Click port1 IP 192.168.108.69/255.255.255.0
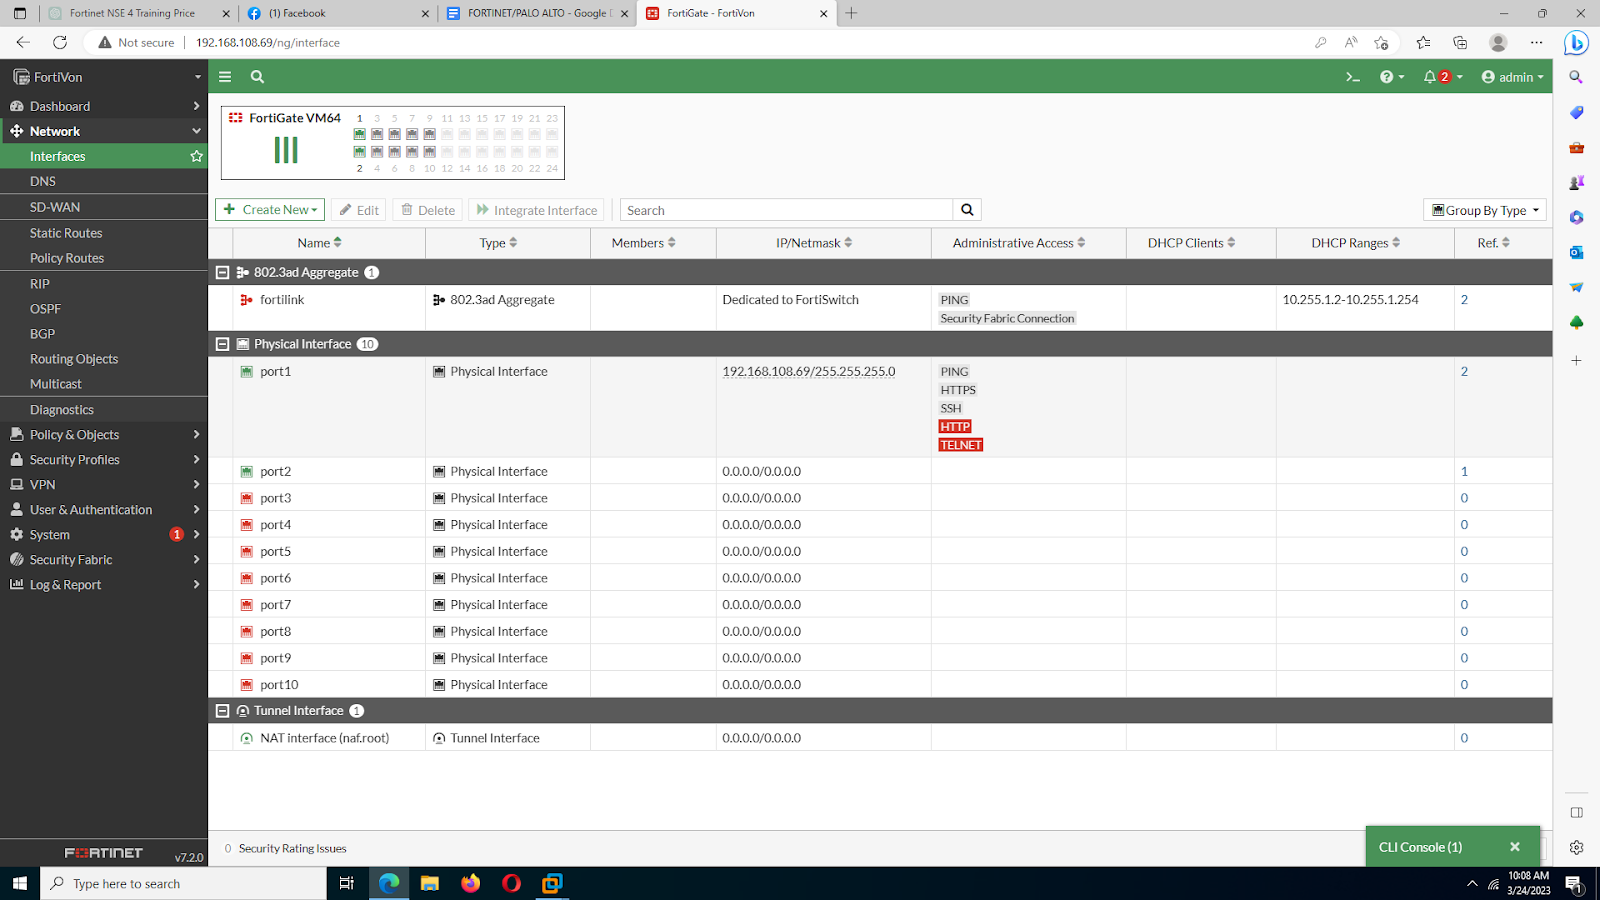The height and width of the screenshot is (900, 1600). click(809, 372)
